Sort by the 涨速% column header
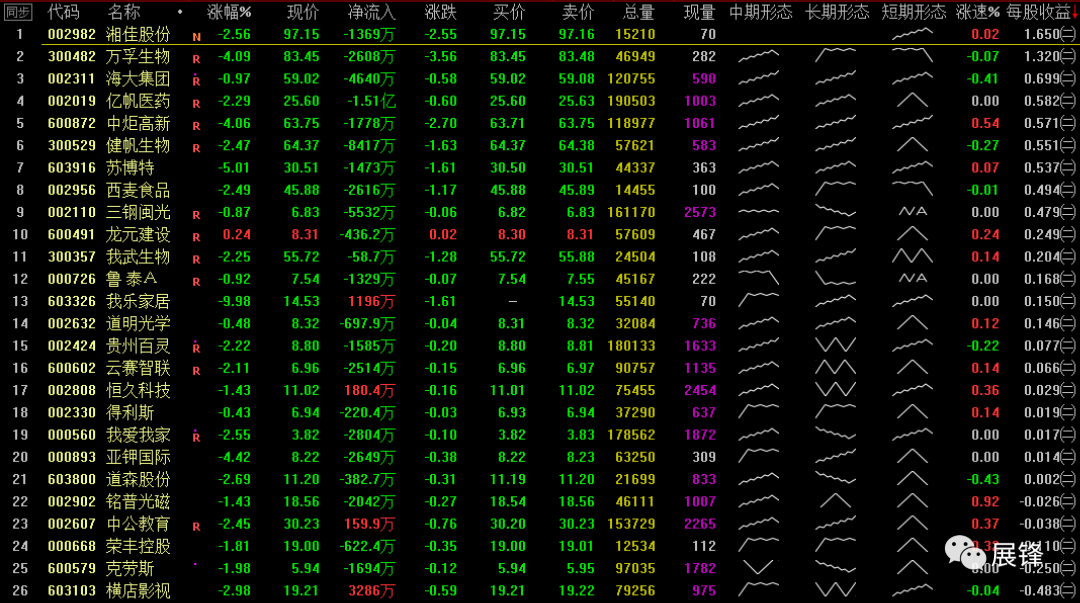This screenshot has height=603, width=1080. pos(977,12)
